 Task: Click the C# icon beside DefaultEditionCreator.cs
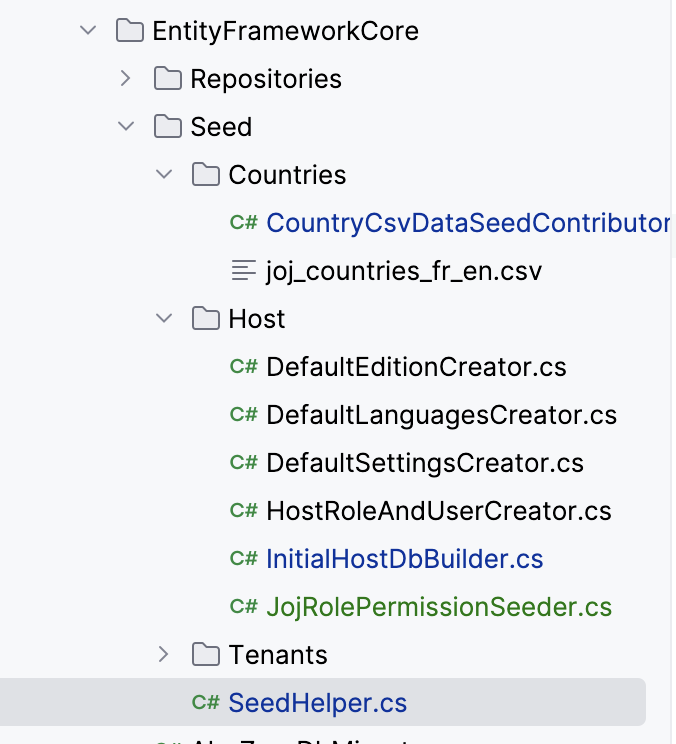click(x=243, y=367)
